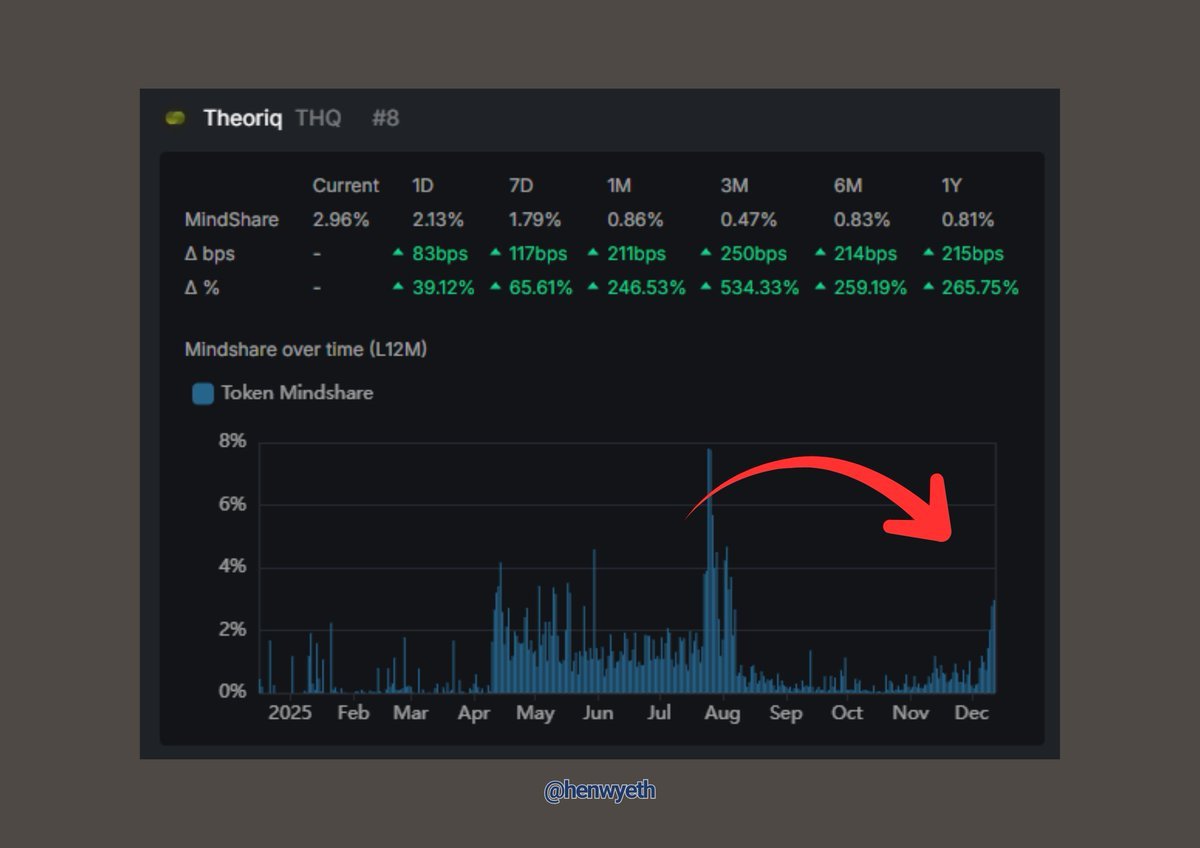The width and height of the screenshot is (1200, 848).
Task: Click the 2025 x-axis label
Action: pos(290,713)
